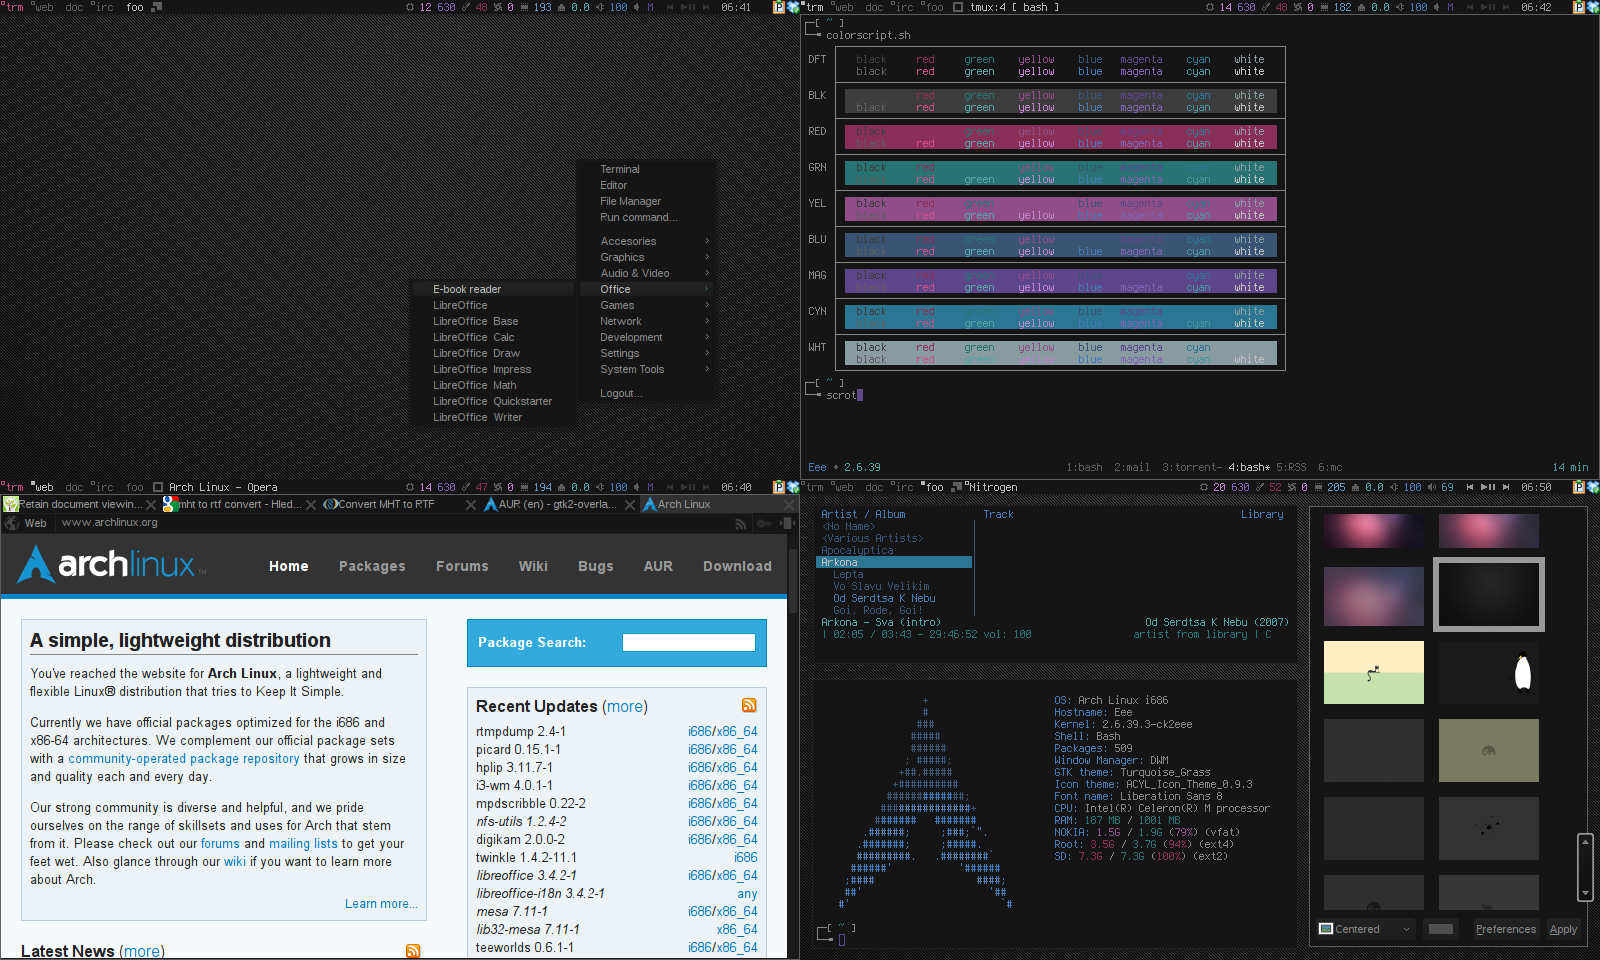Click previous track icon in Nitrogen workspace bar
This screenshot has height=960, width=1600.
(1470, 487)
